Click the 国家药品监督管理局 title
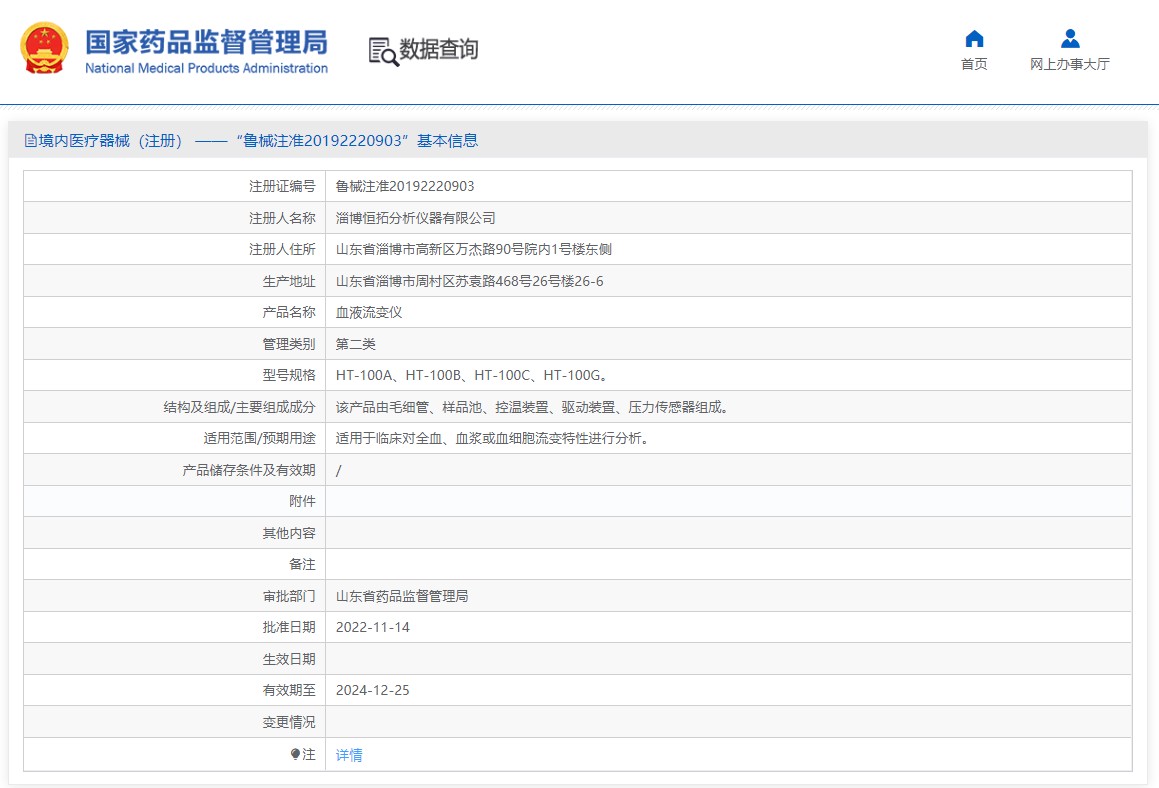 [x=206, y=42]
